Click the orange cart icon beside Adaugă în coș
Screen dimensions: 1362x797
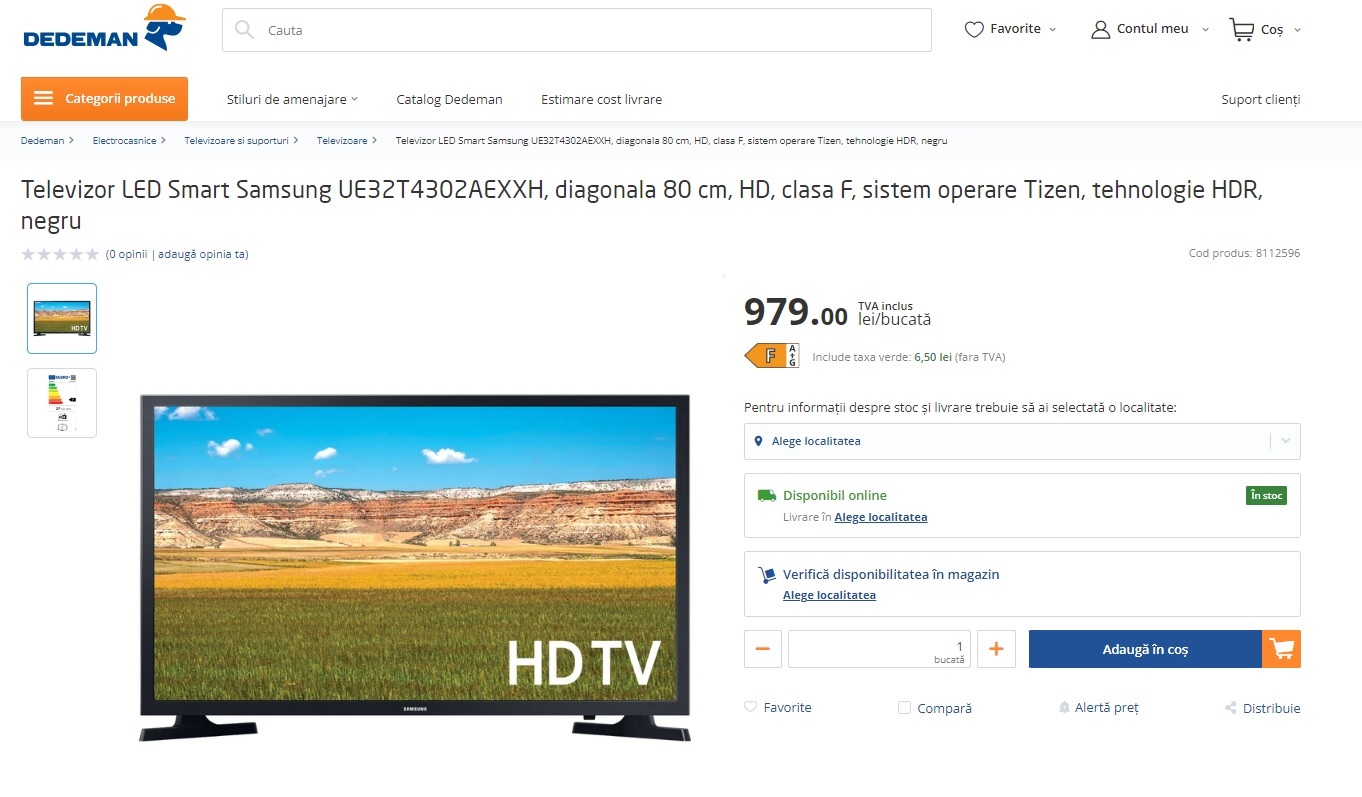[x=1281, y=649]
